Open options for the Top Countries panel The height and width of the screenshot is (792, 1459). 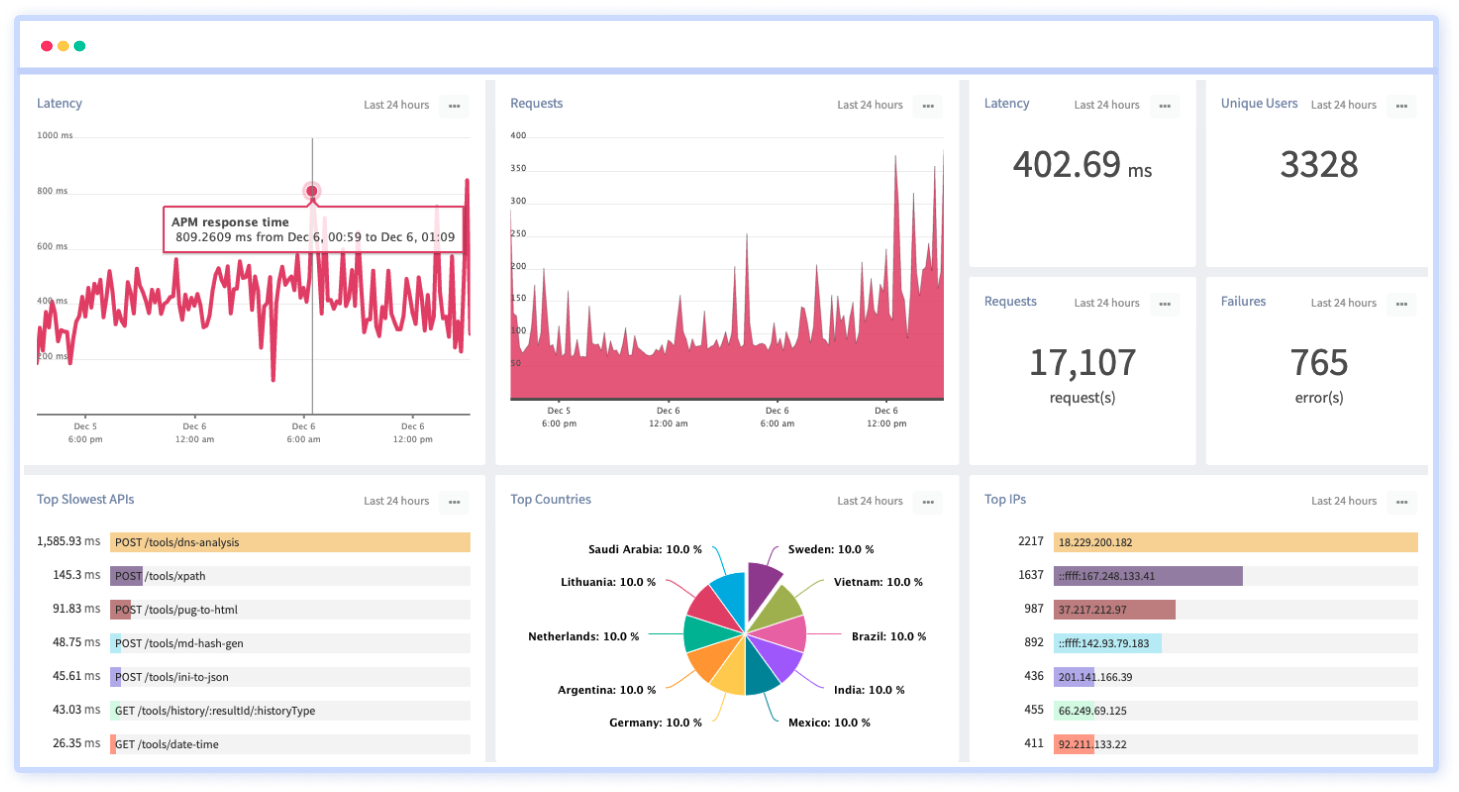click(927, 502)
